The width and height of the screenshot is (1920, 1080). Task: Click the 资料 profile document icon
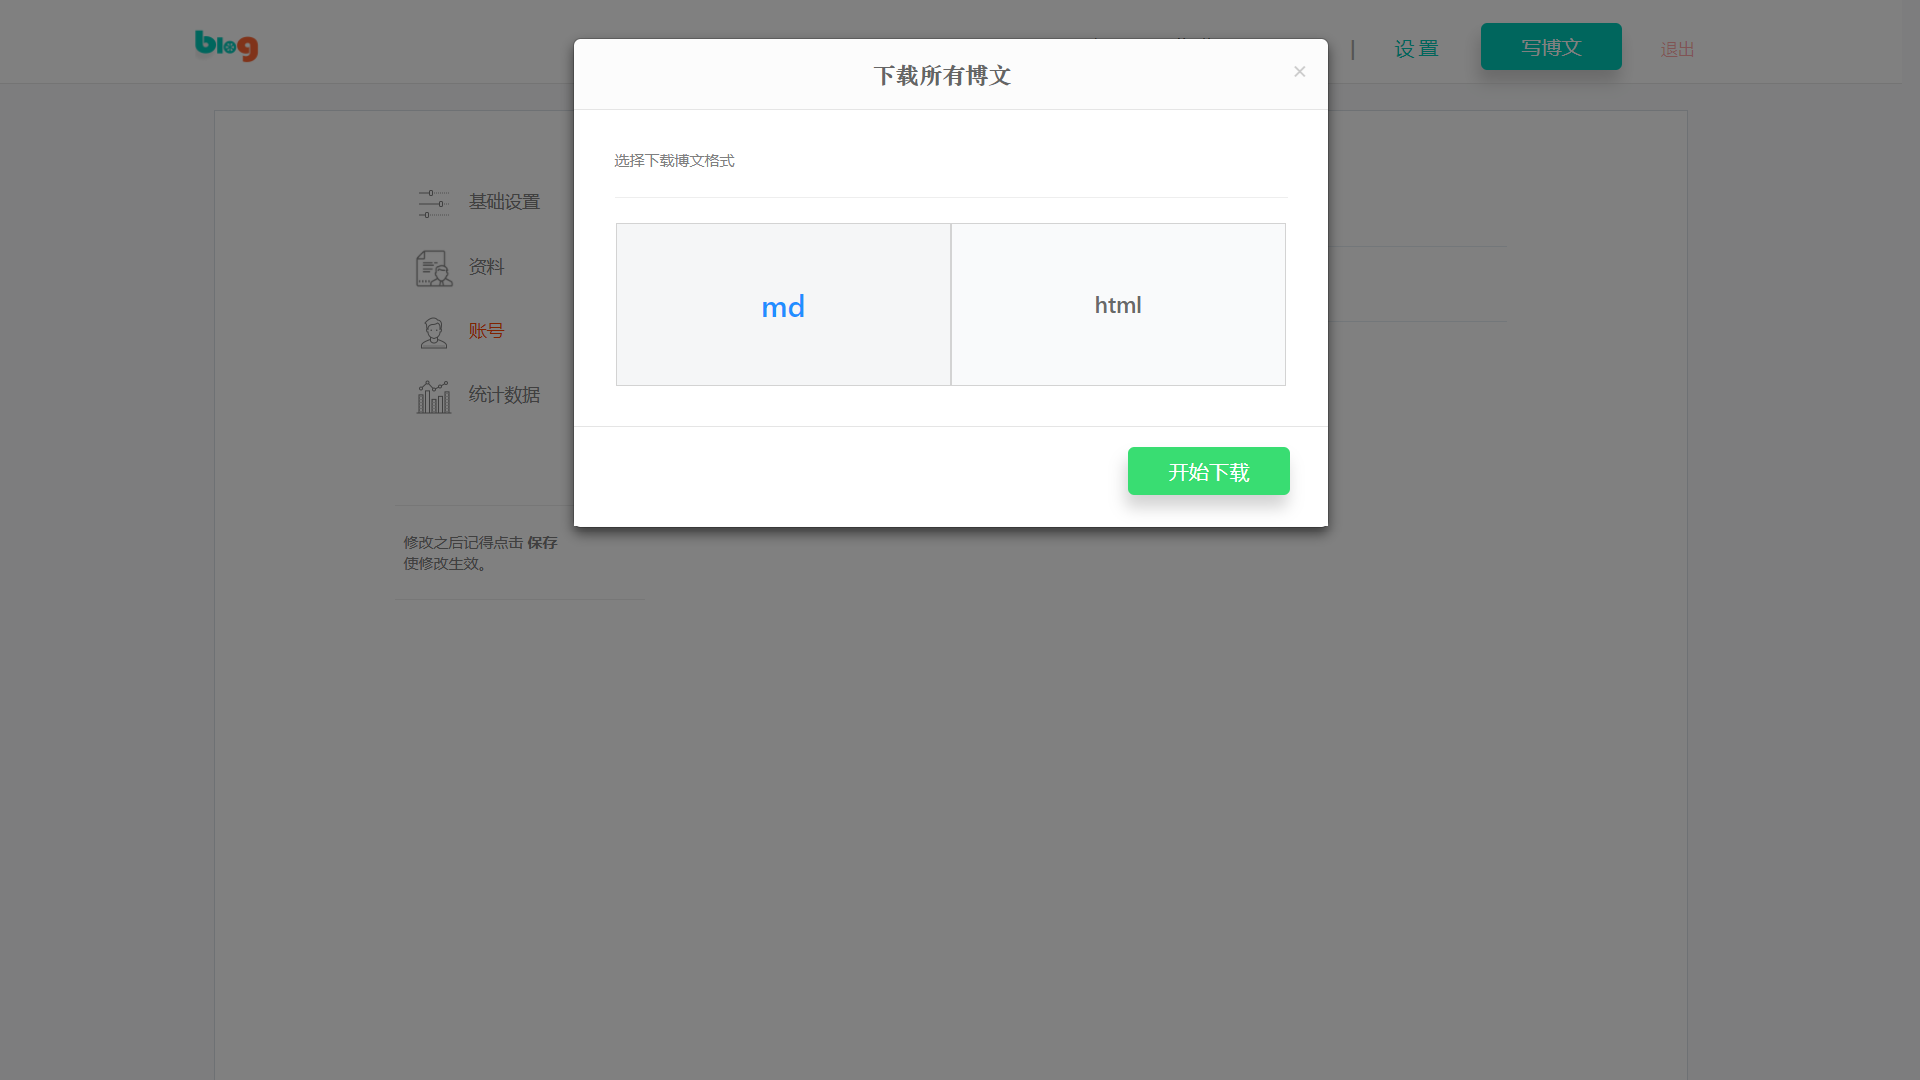click(x=433, y=268)
